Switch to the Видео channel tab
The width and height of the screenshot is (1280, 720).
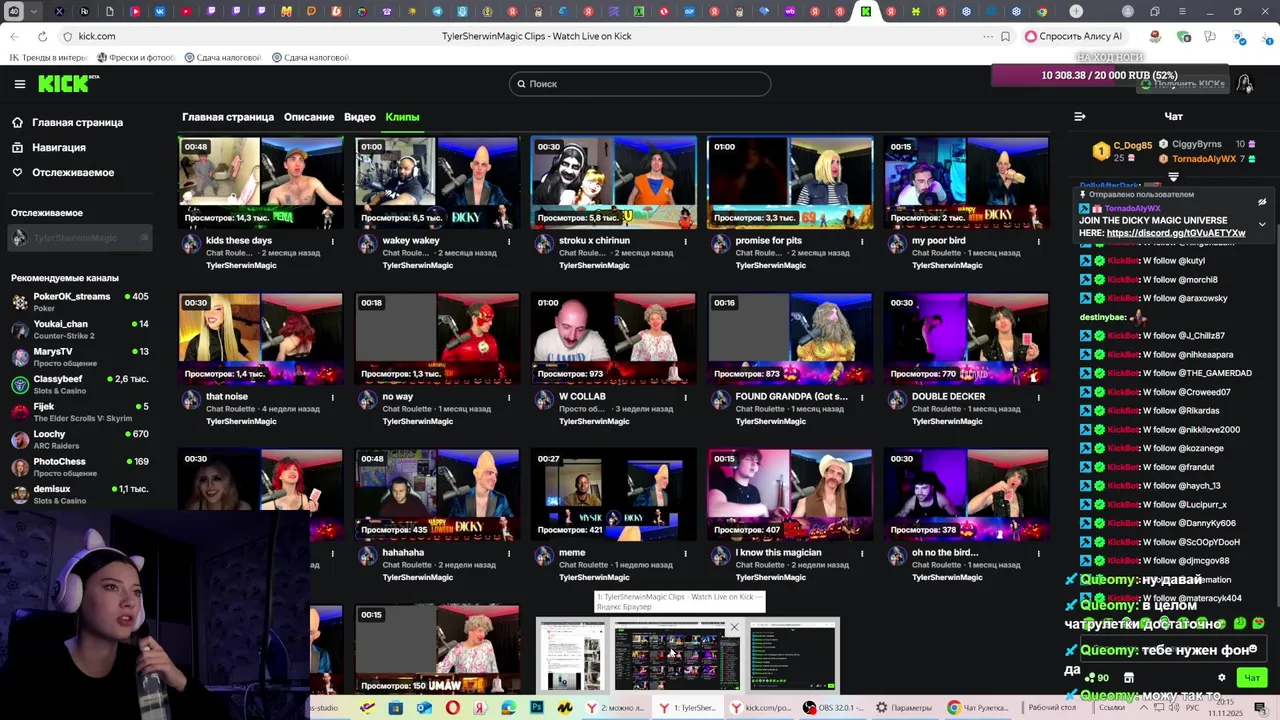pos(360,117)
